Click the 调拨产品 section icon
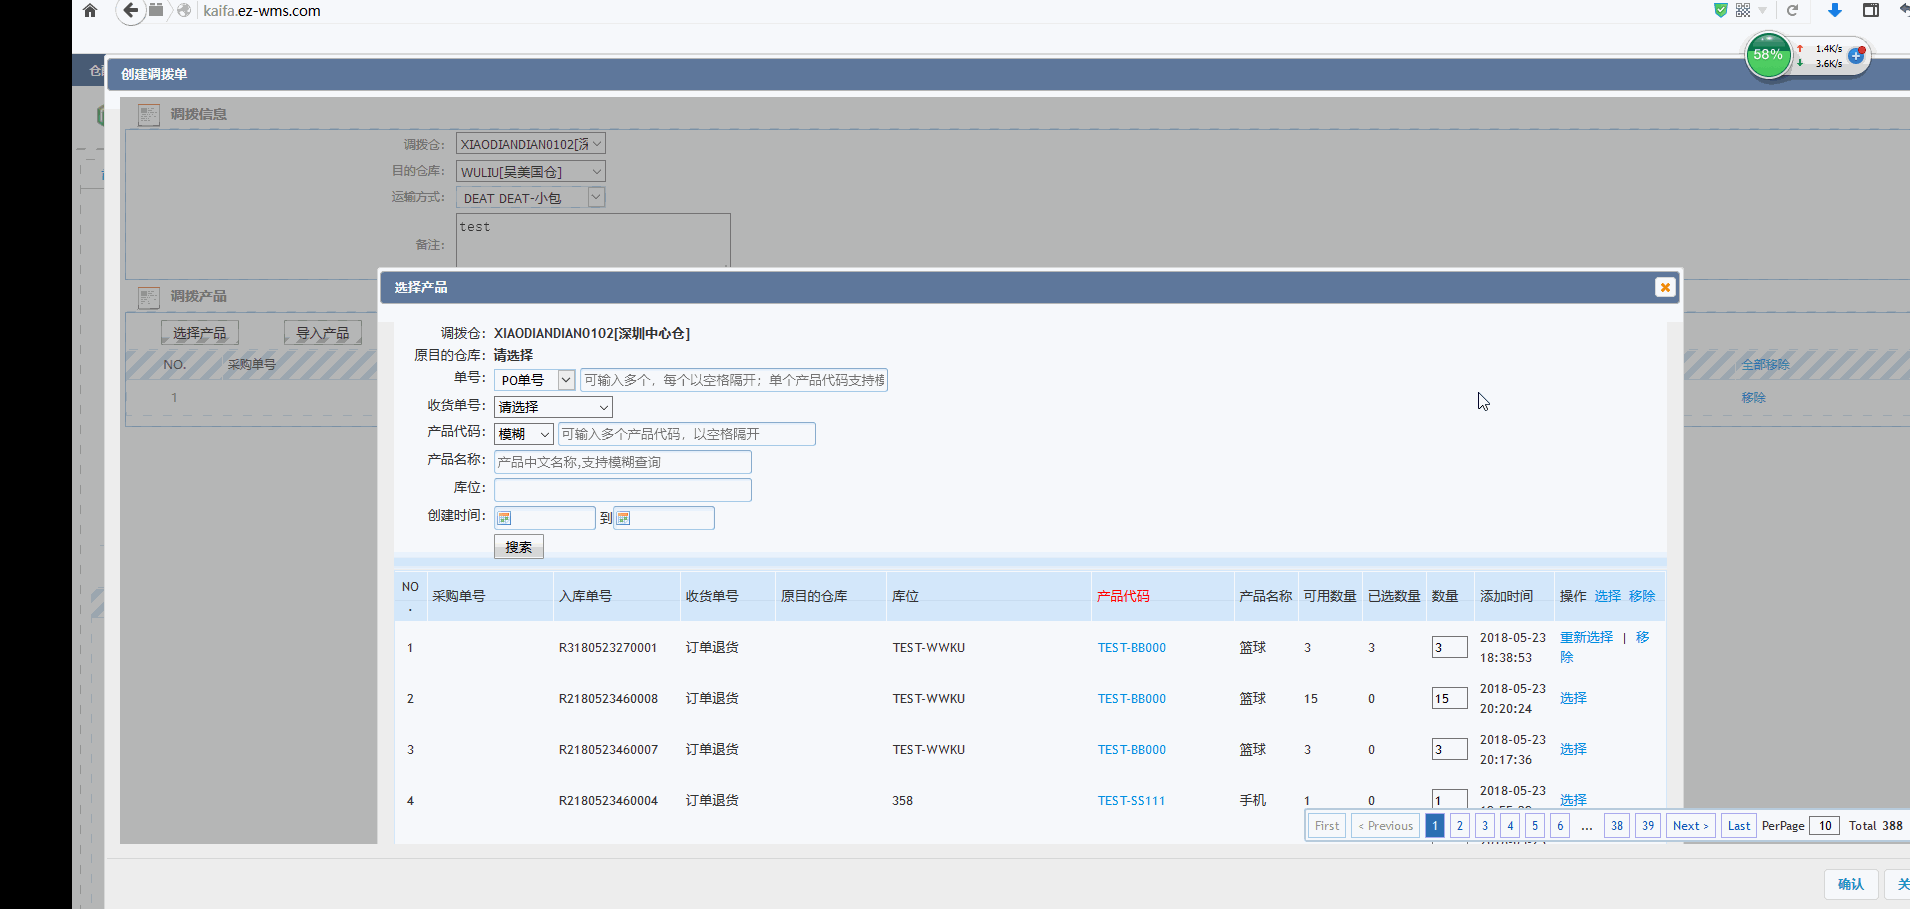 click(x=149, y=297)
